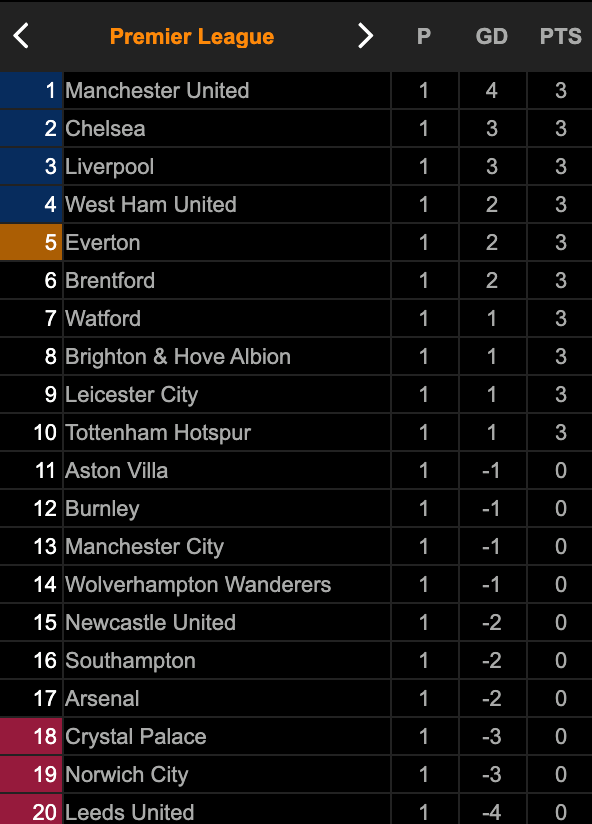Sort by the GD column header
The image size is (592, 824).
coord(492,36)
